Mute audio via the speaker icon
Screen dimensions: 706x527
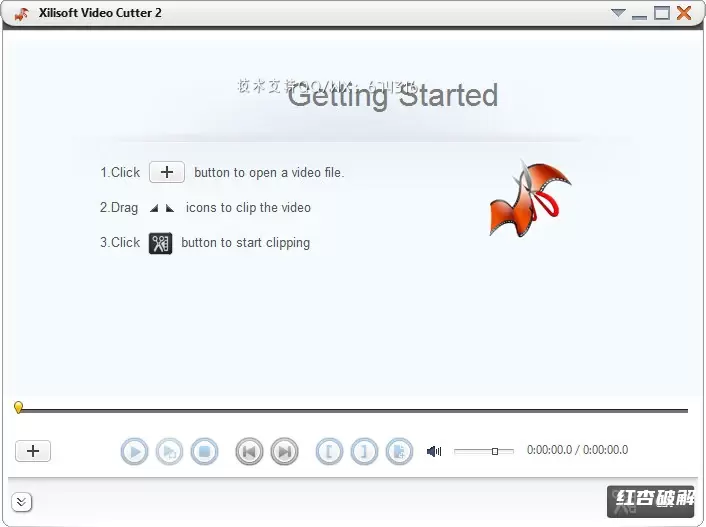click(x=434, y=451)
